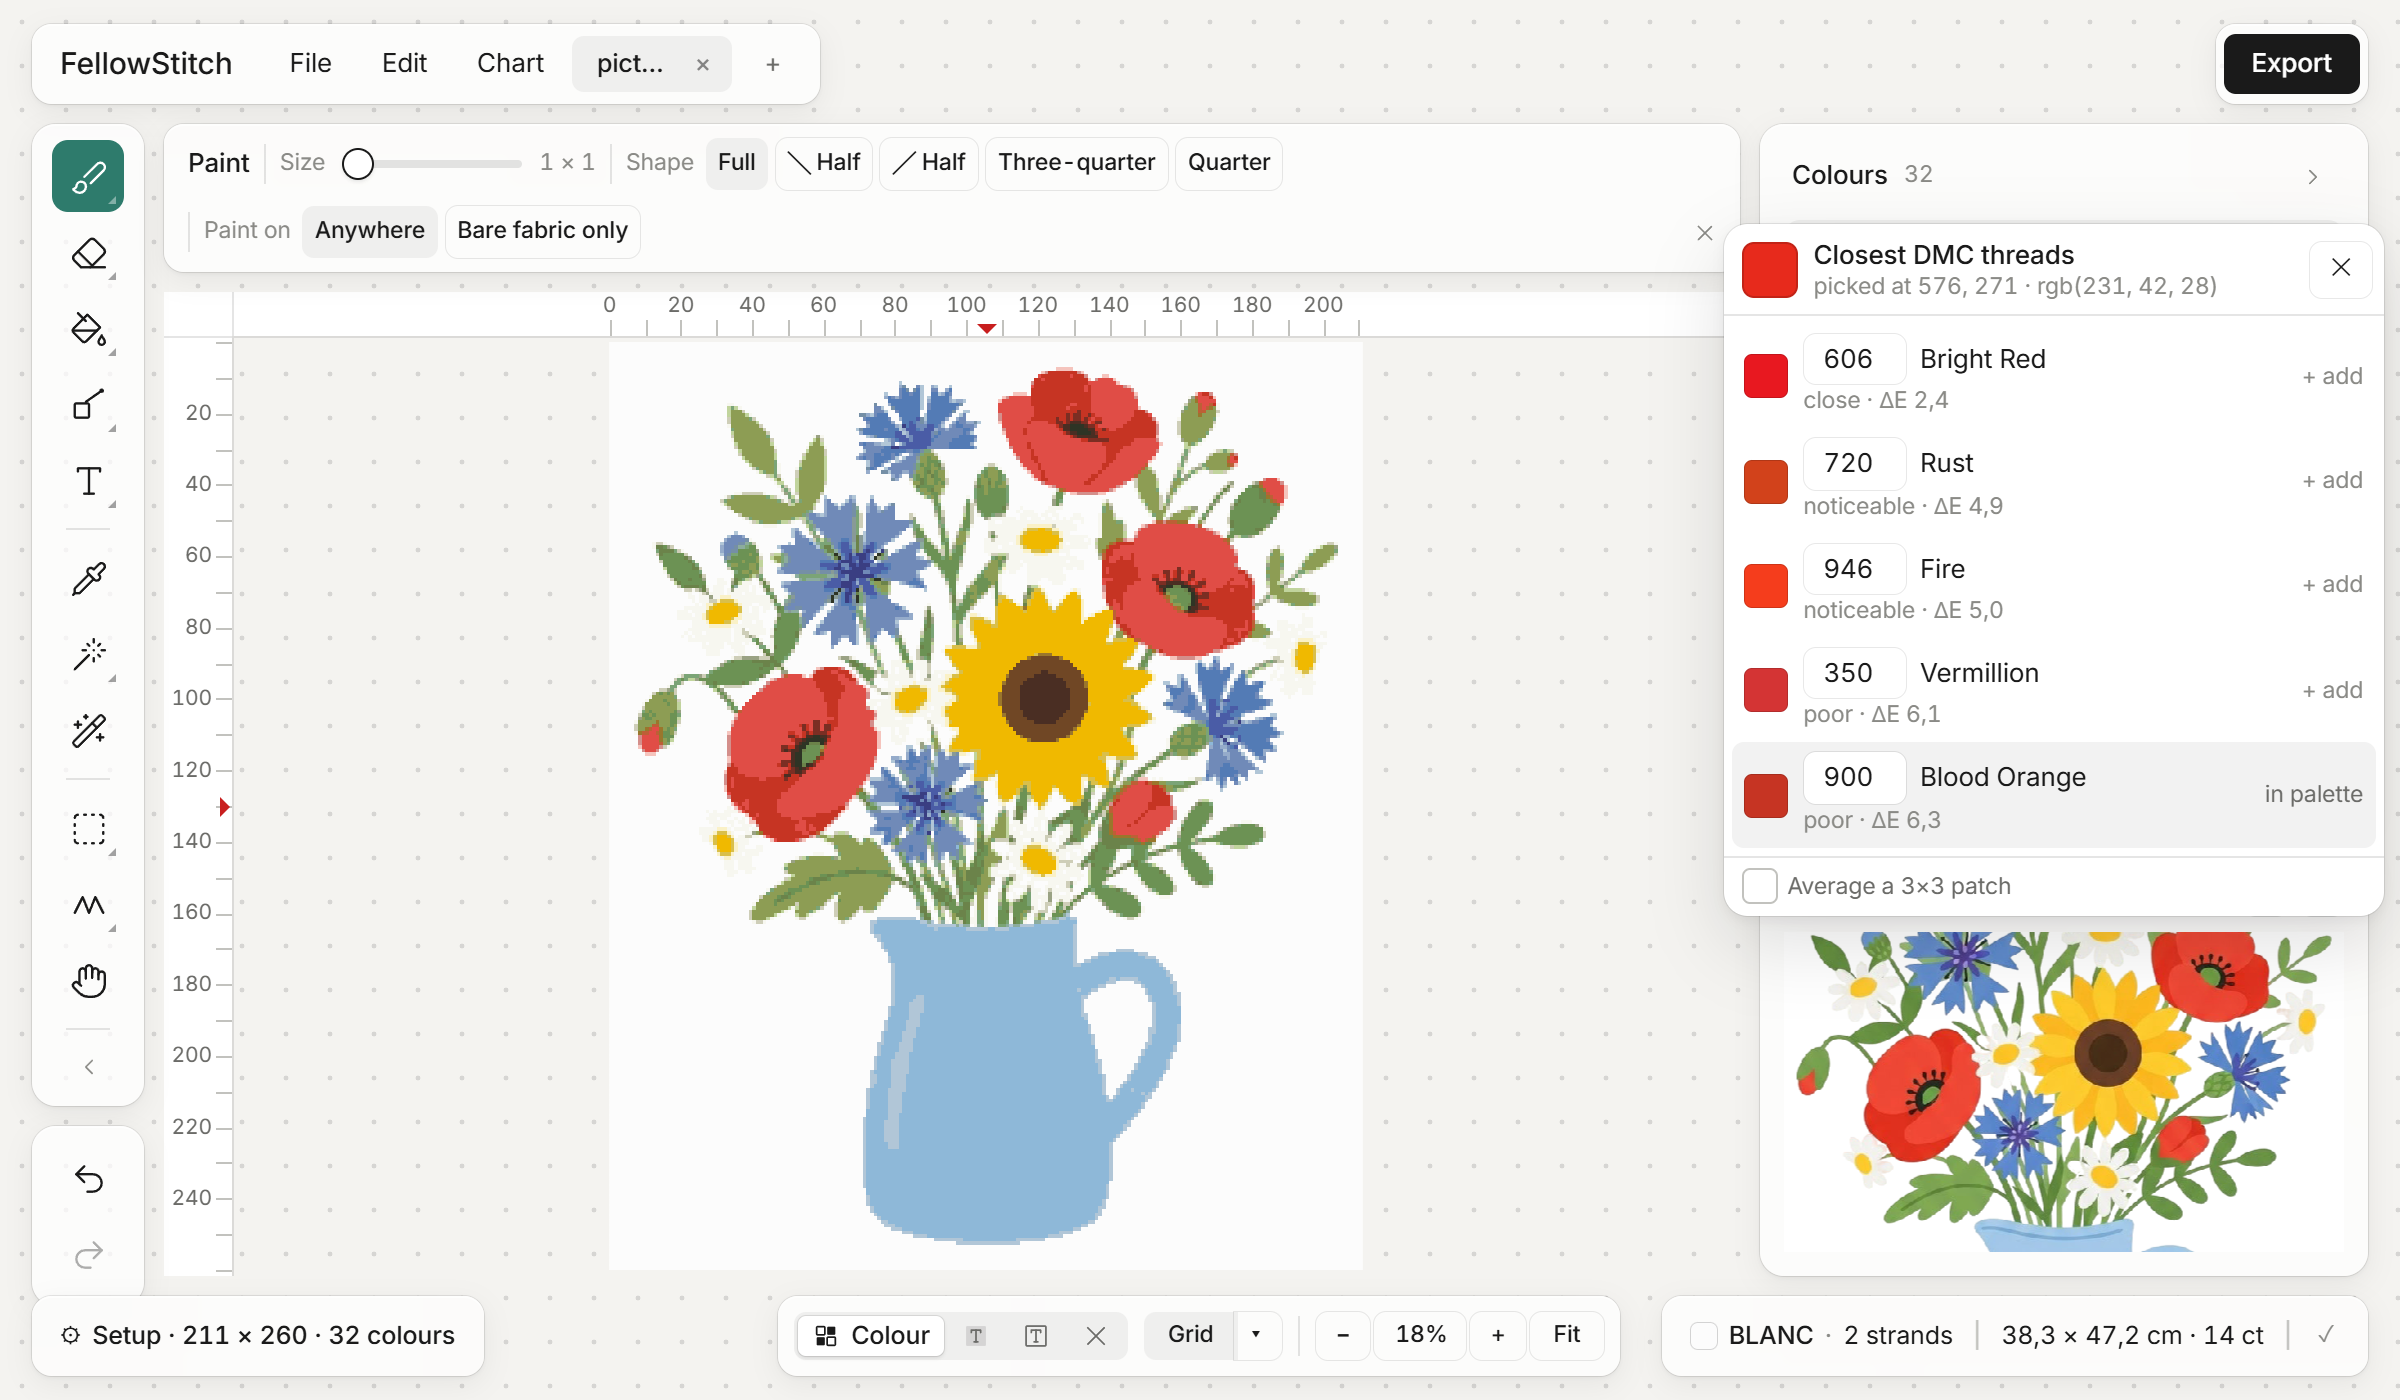
Task: Switch to boxed symbol chart view
Action: point(1036,1336)
